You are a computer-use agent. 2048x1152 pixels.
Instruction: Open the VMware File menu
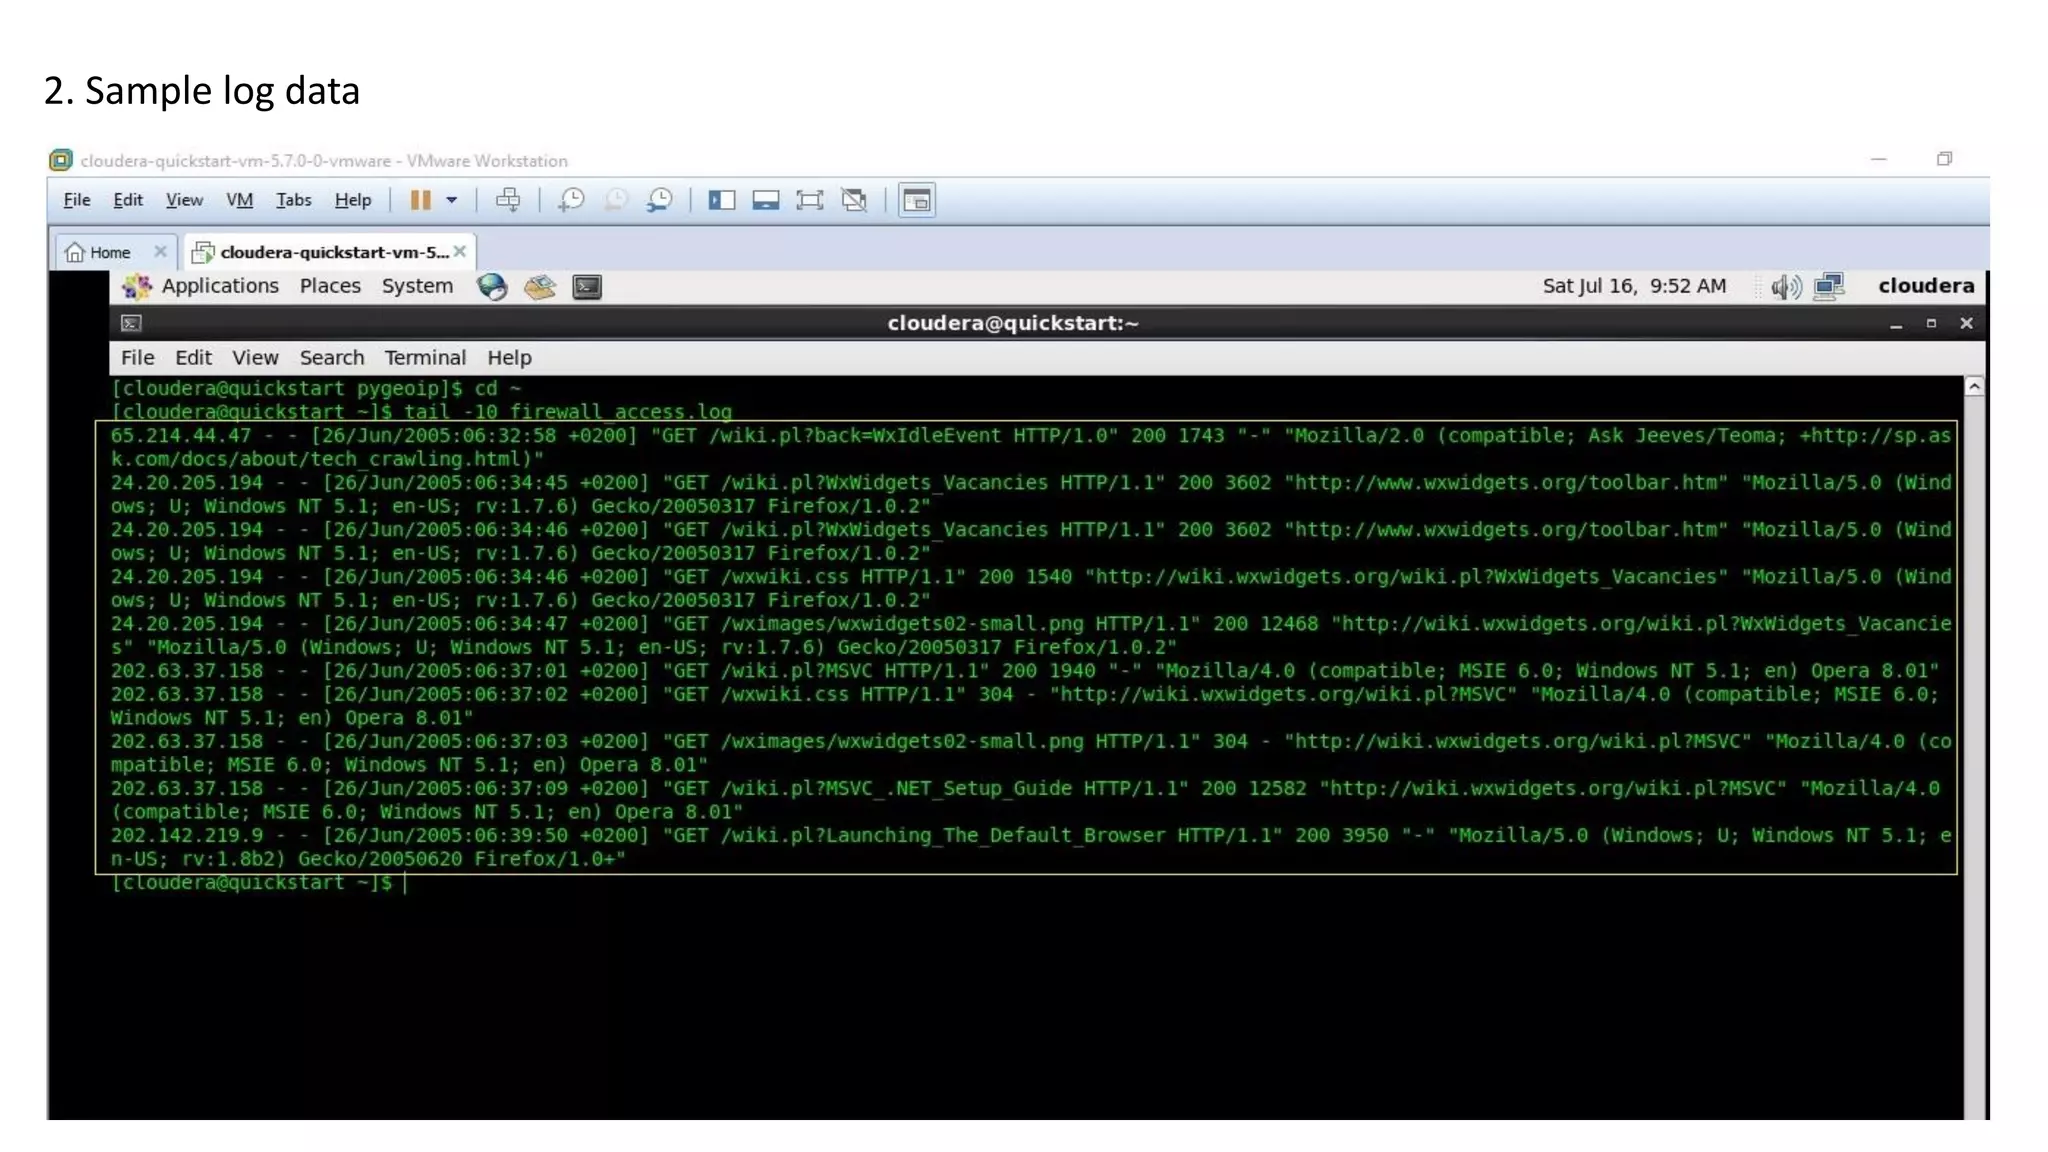[x=77, y=200]
